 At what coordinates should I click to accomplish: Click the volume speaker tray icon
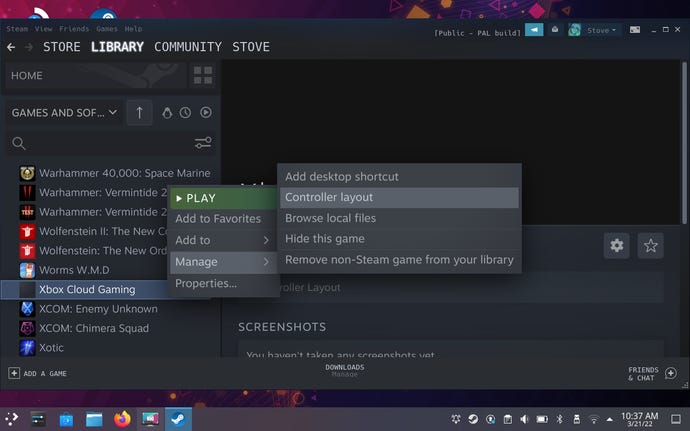click(x=524, y=419)
